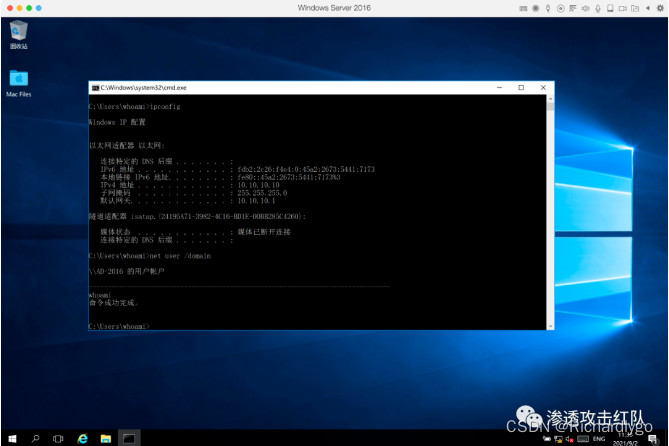
Task: Click the speaker sound icon in VM title bar
Action: click(585, 8)
